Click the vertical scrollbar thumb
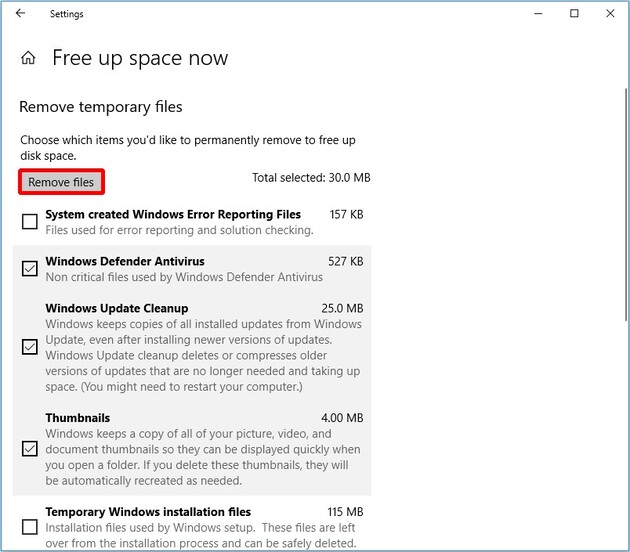 [x=626, y=205]
